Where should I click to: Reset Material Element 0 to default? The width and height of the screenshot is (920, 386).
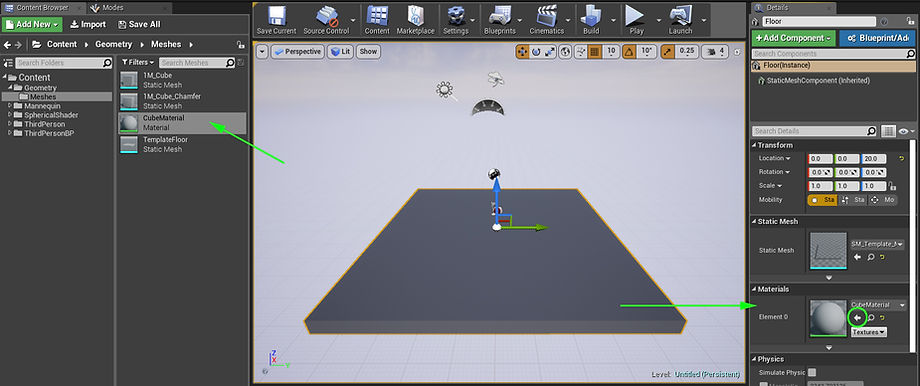(882, 317)
